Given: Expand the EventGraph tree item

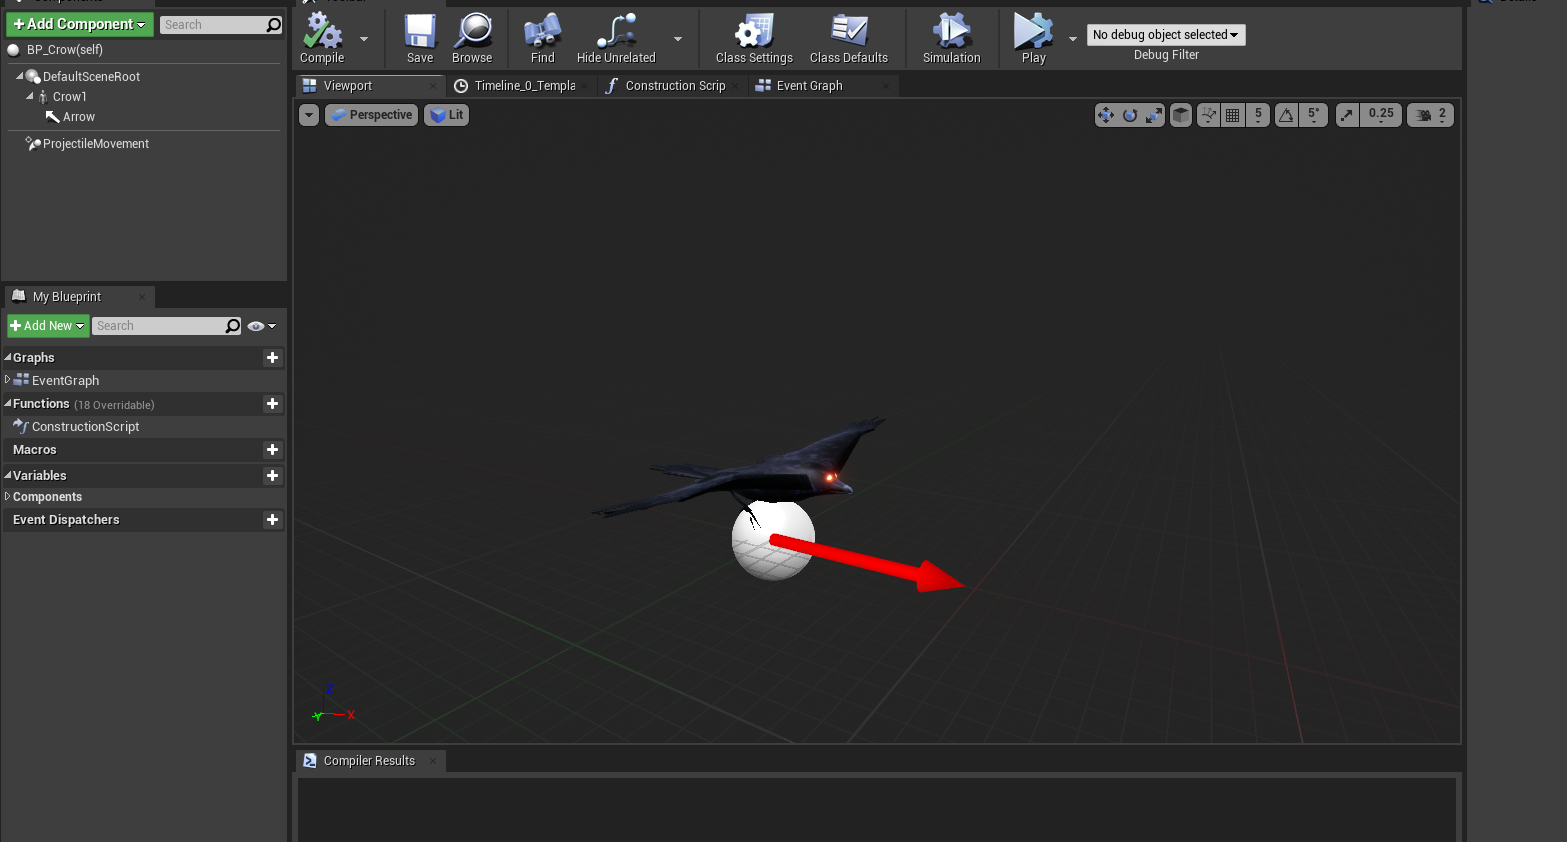Looking at the screenshot, I should 8,380.
